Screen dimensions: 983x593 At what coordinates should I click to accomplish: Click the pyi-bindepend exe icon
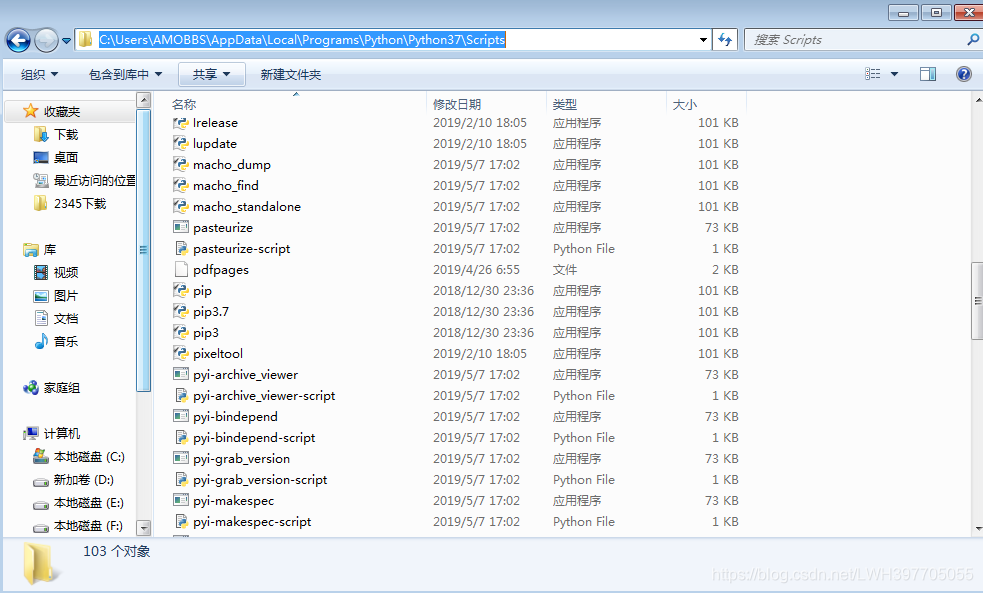coord(181,416)
